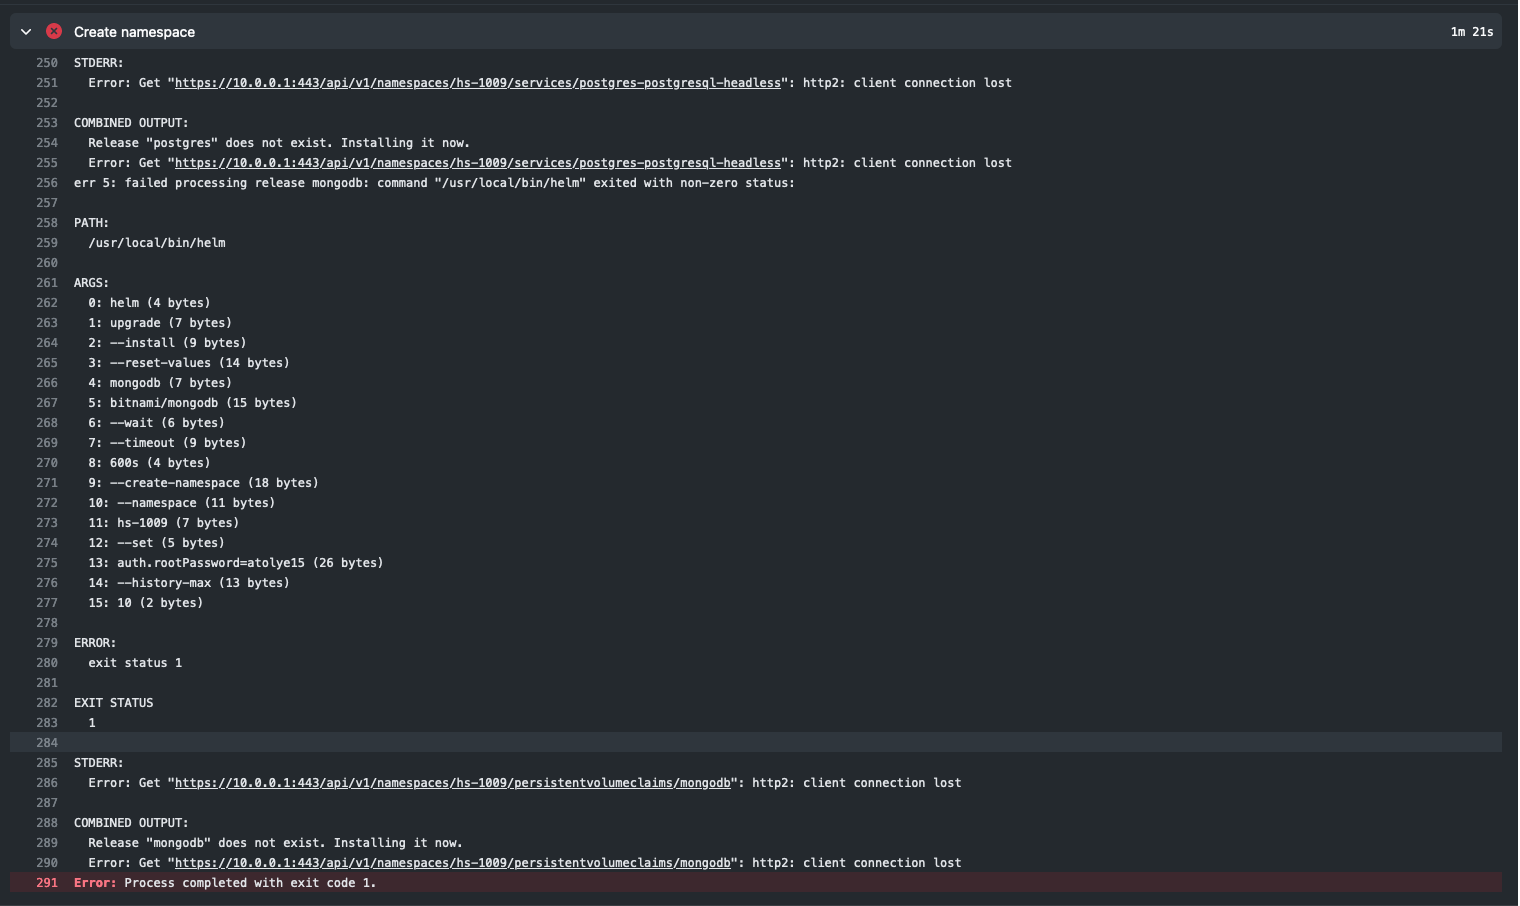Click the 1m 21s duration label

tap(1471, 32)
